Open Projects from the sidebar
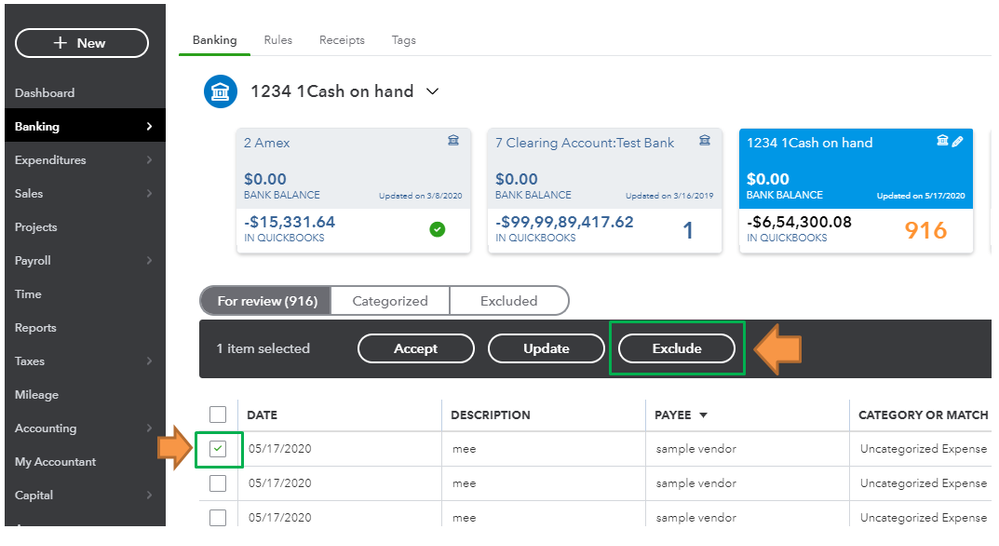 [36, 227]
